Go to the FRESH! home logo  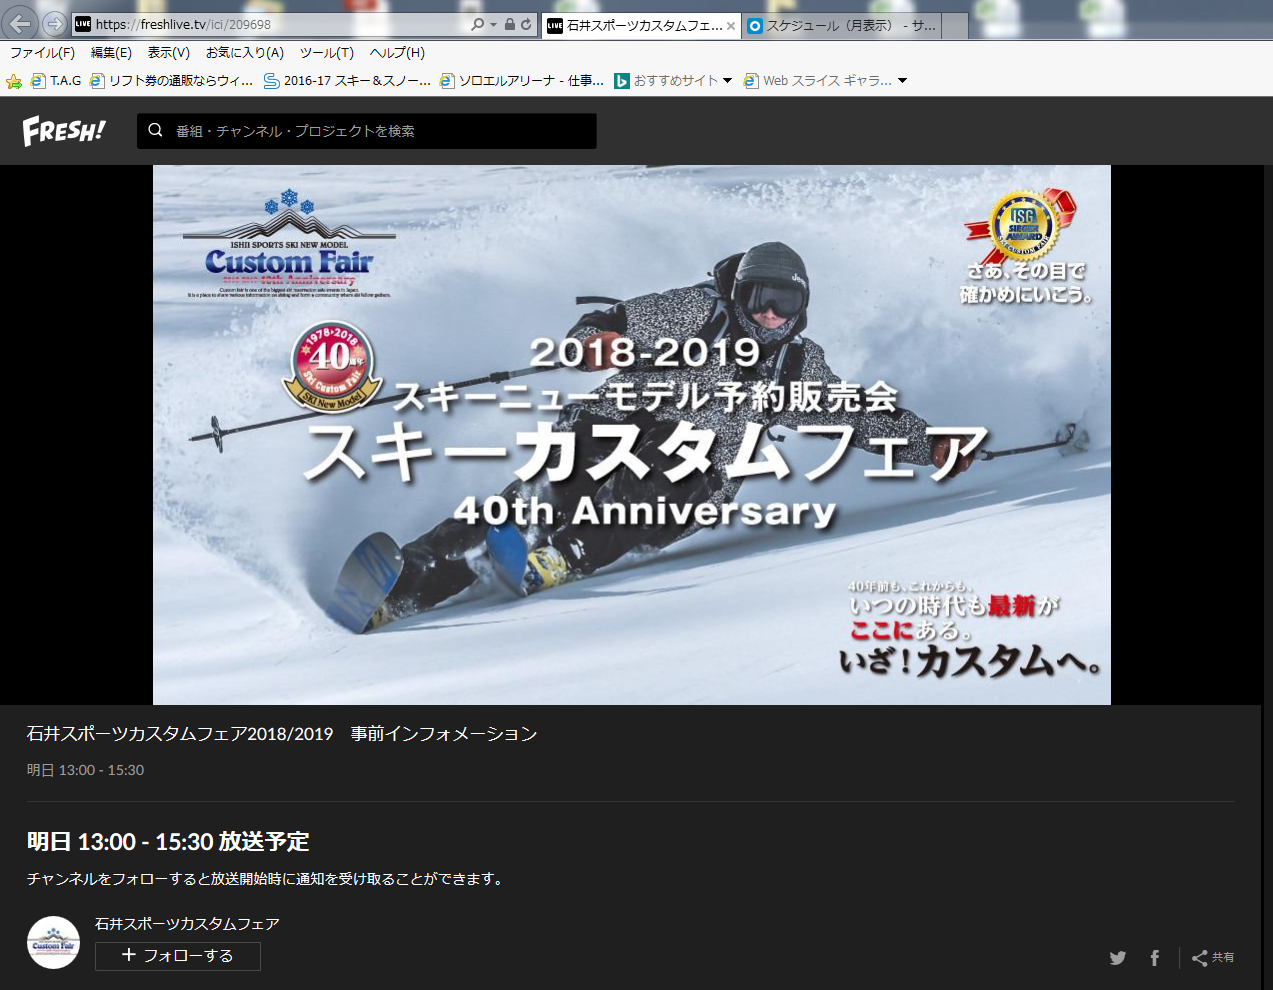tap(64, 130)
